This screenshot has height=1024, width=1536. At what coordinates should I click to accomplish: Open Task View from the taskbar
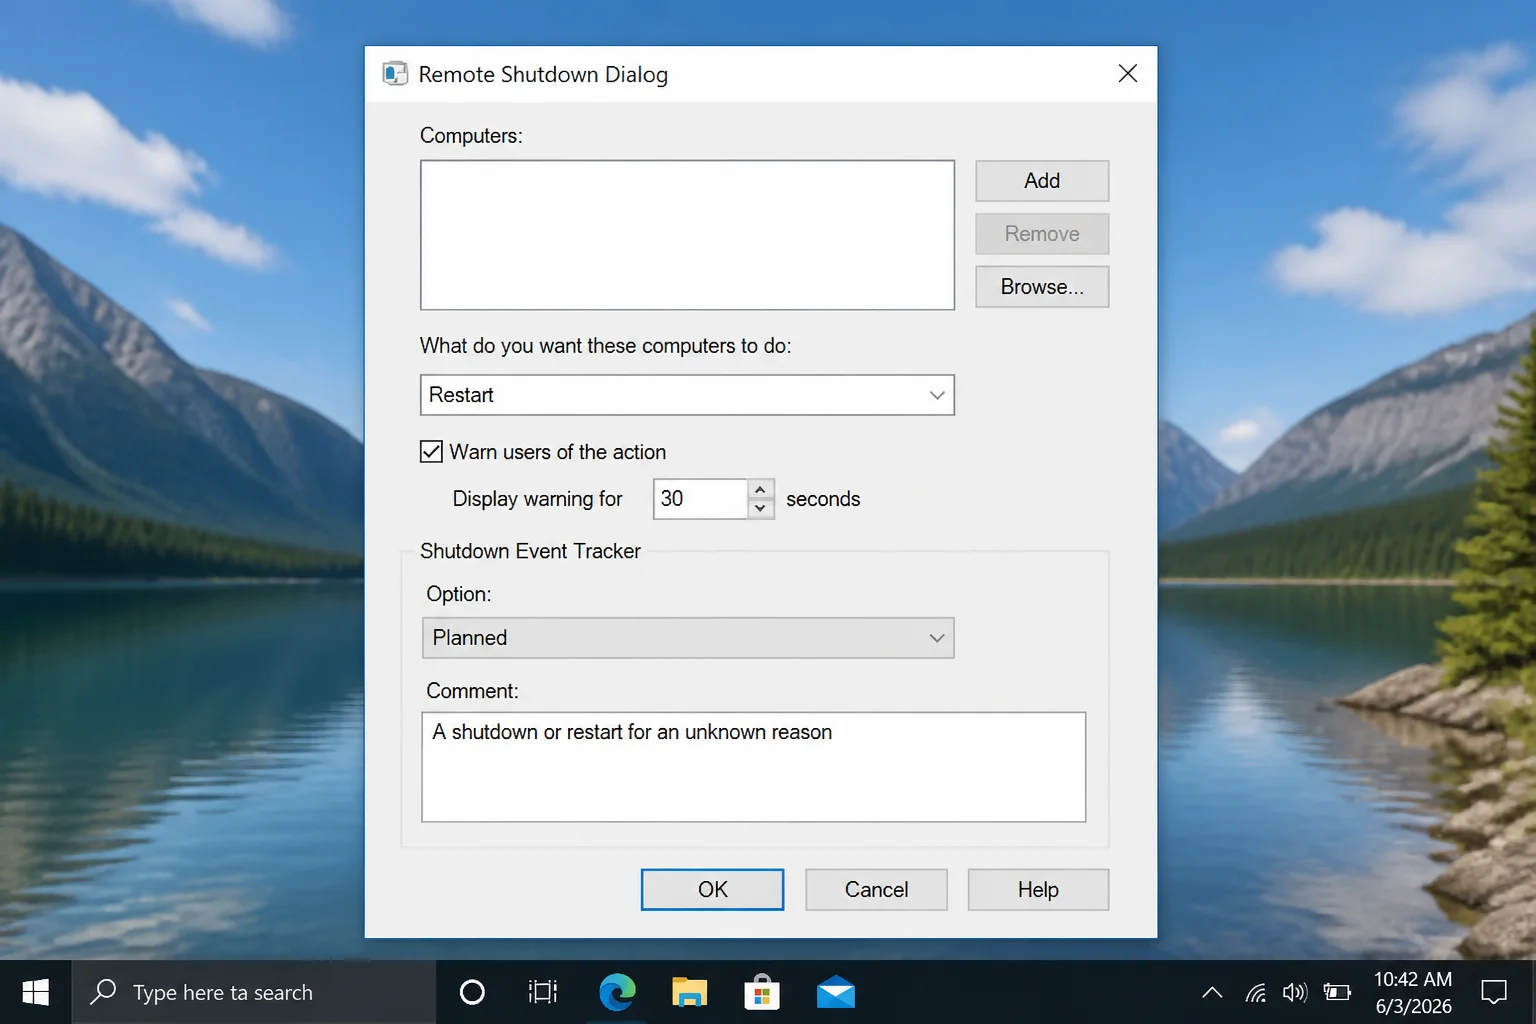[543, 992]
